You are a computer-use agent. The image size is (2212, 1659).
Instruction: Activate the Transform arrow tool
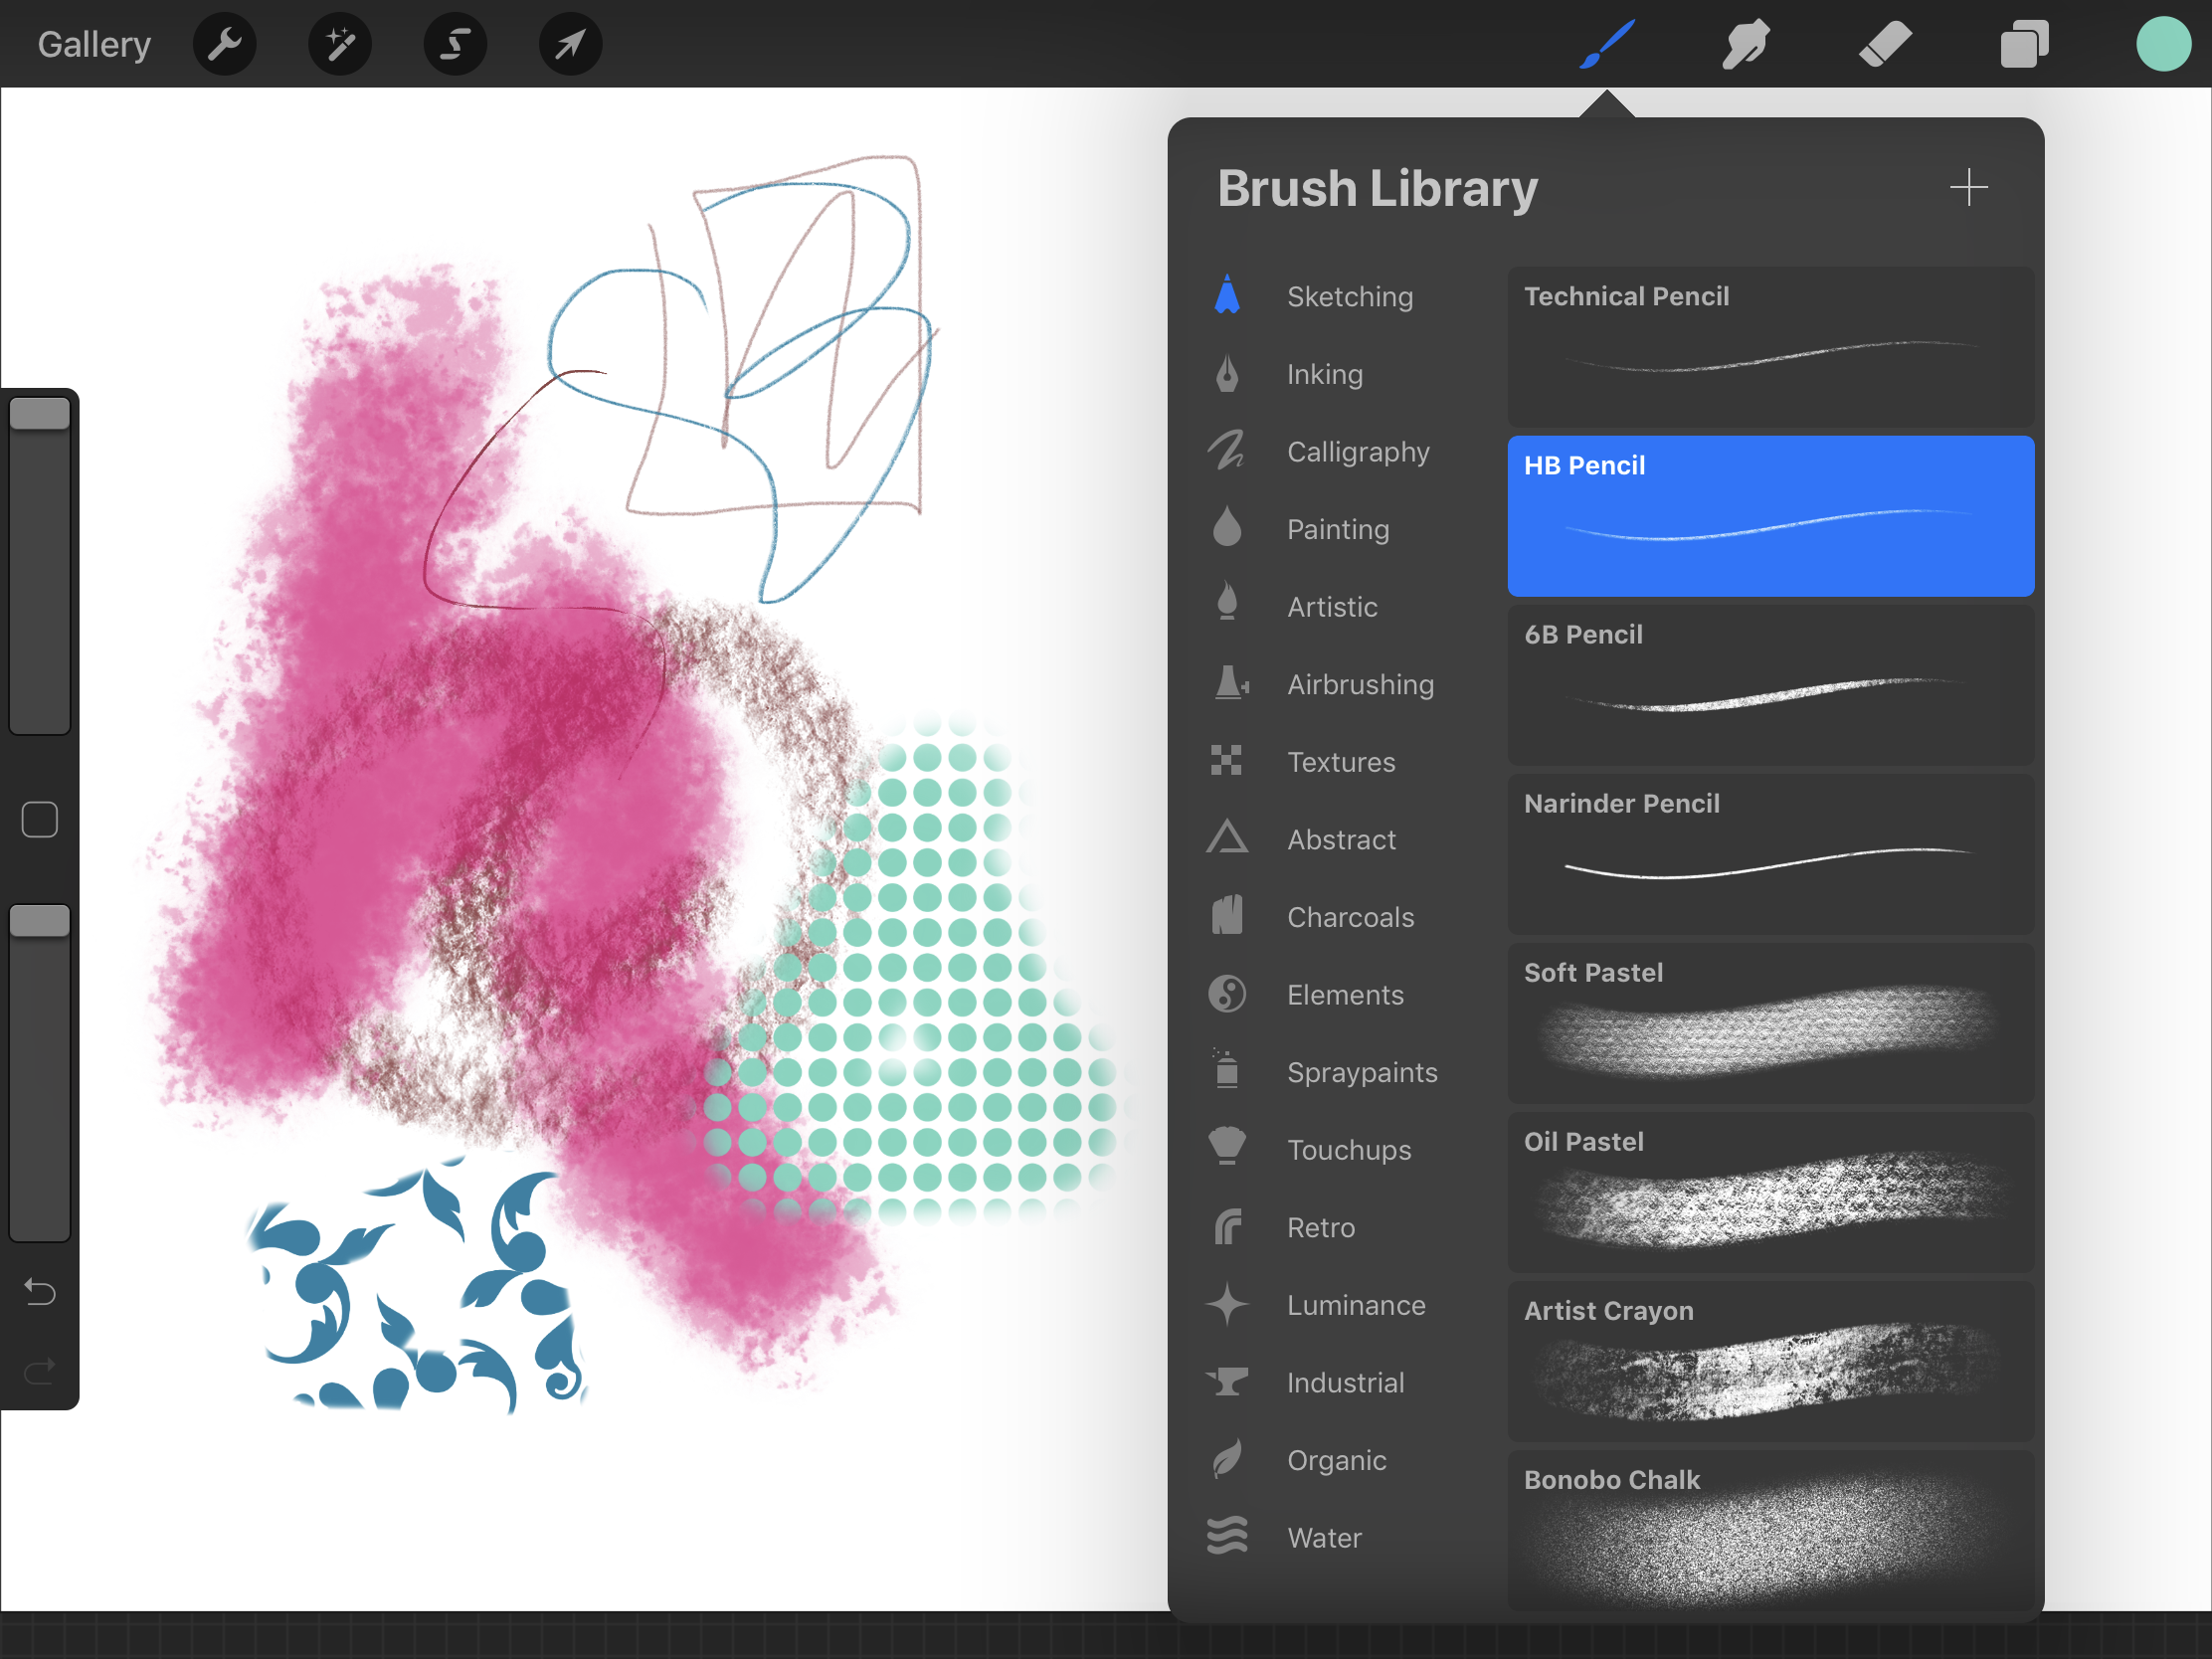[570, 44]
